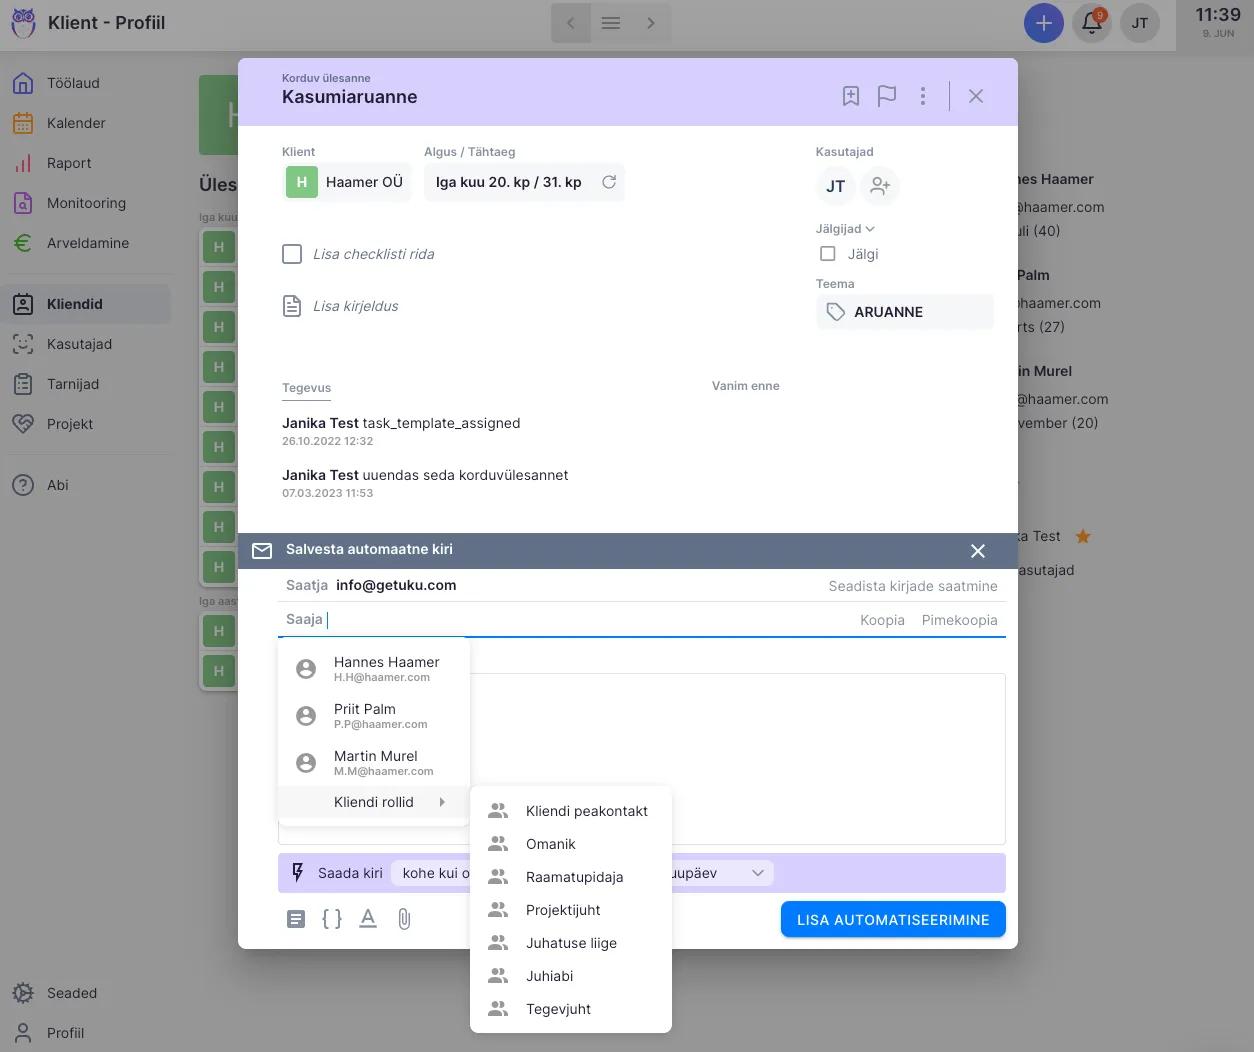Click the add user icon under Kasutajad
The image size is (1254, 1052).
tap(880, 186)
